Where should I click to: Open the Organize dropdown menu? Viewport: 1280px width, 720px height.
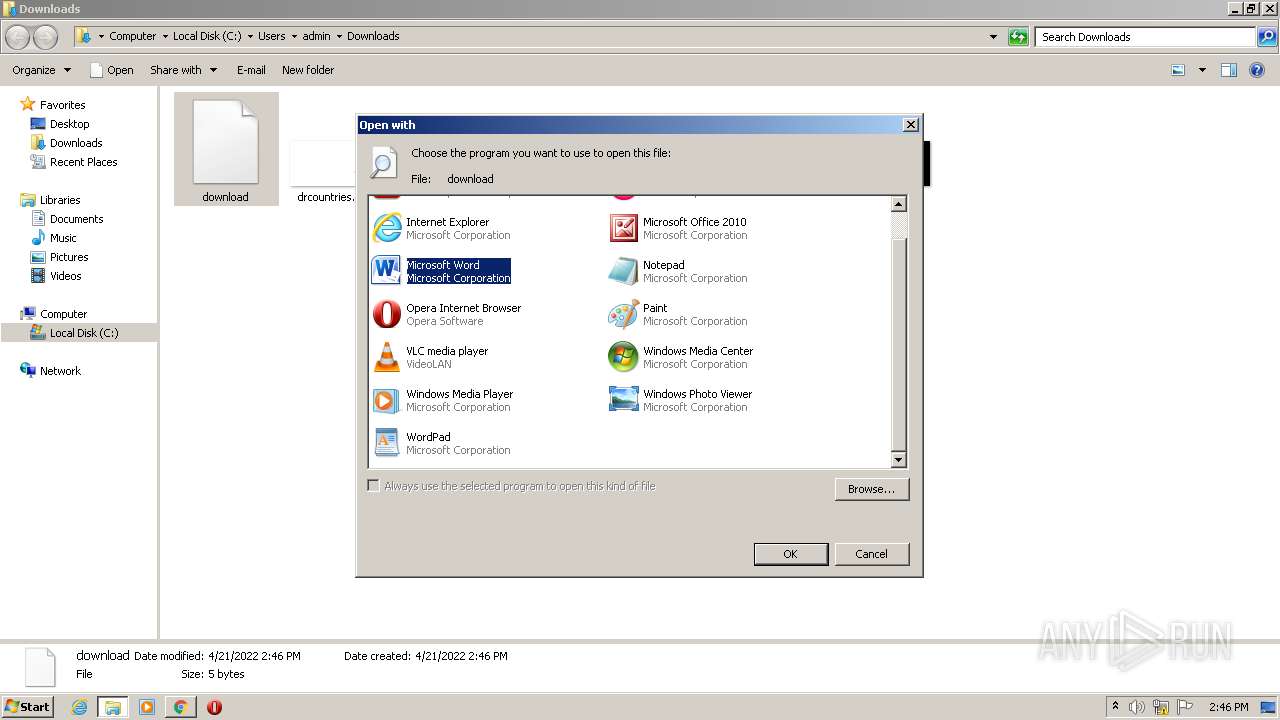[42, 70]
